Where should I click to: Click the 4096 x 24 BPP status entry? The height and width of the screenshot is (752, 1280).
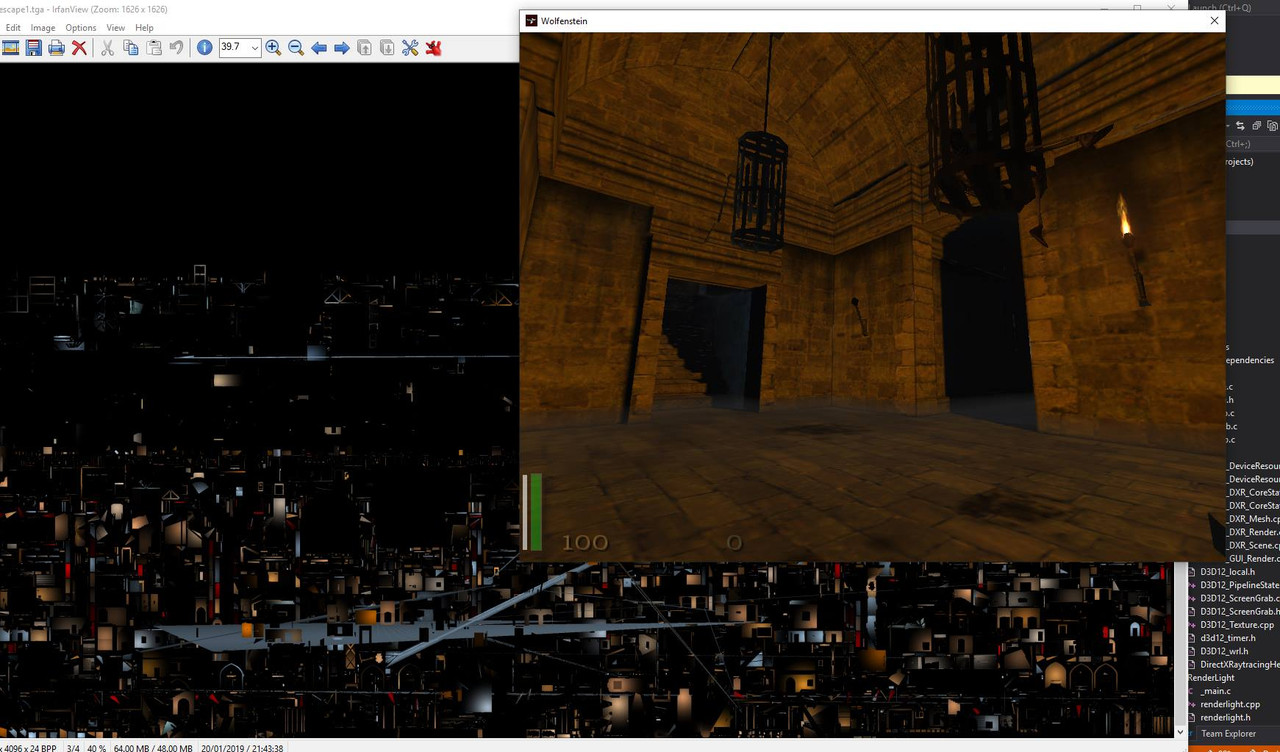[29, 748]
